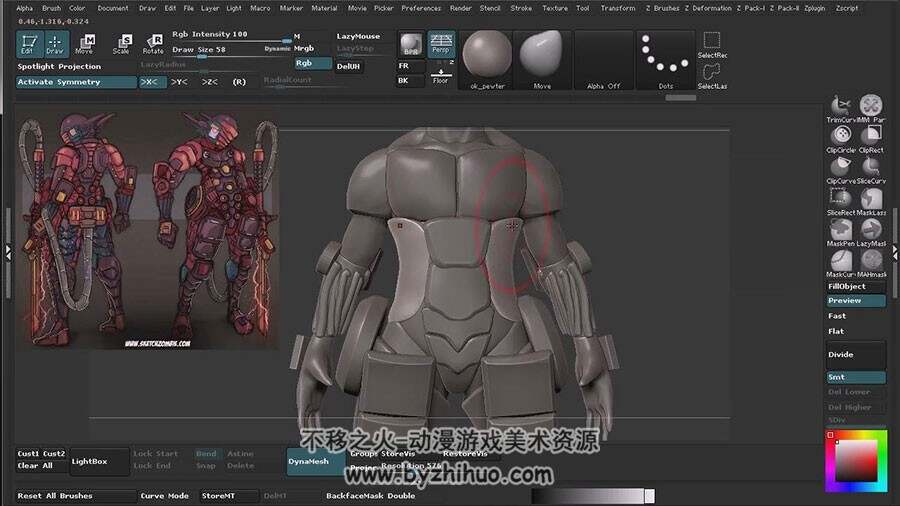
Task: Click the bottom grayscale gradient slider
Action: point(593,496)
